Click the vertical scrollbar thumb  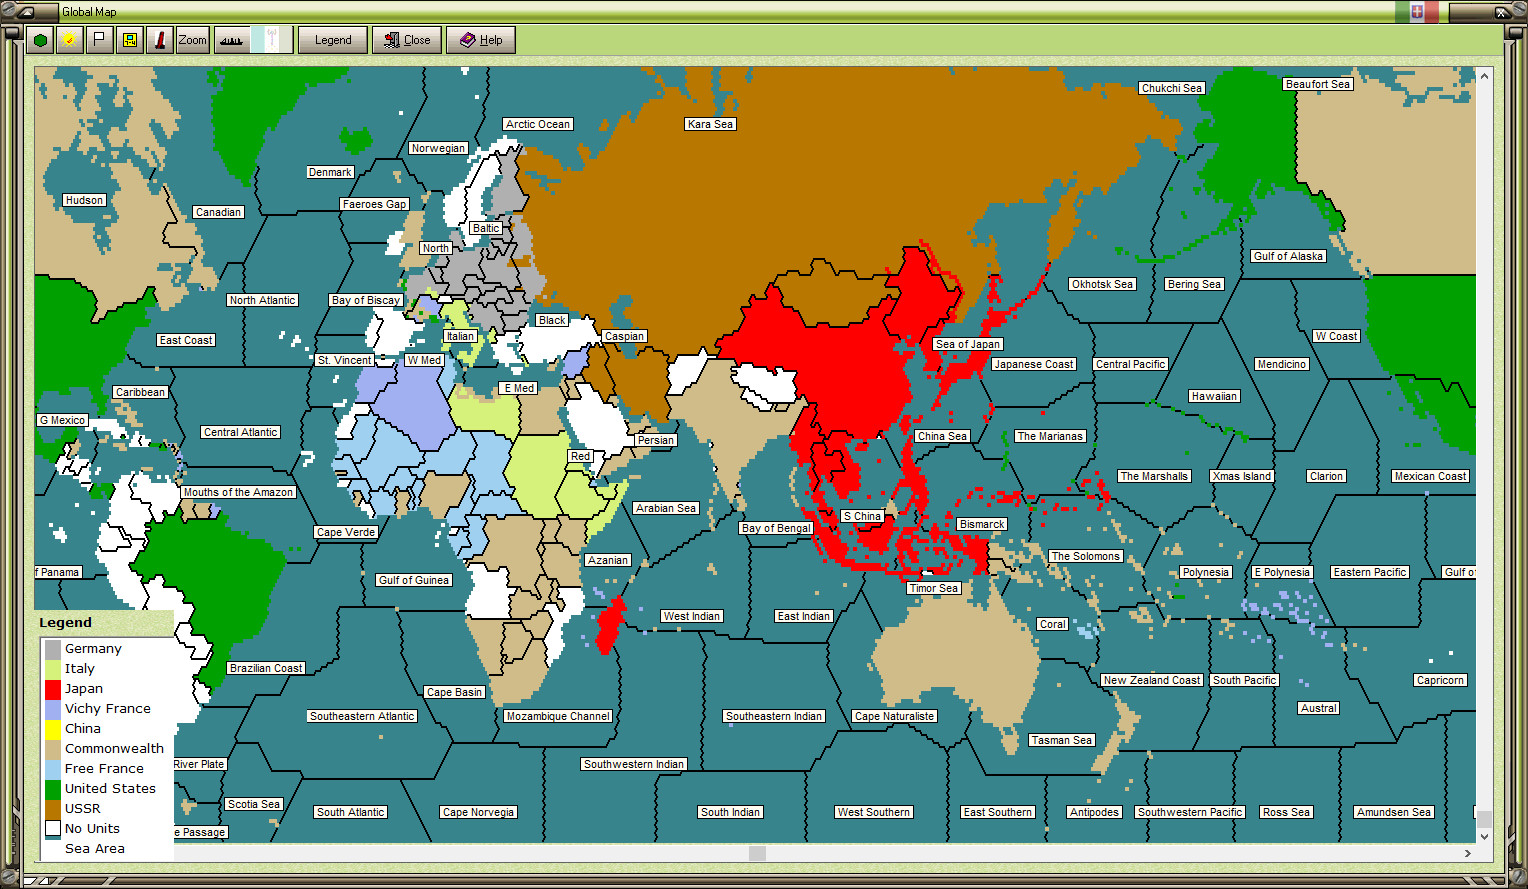1485,819
